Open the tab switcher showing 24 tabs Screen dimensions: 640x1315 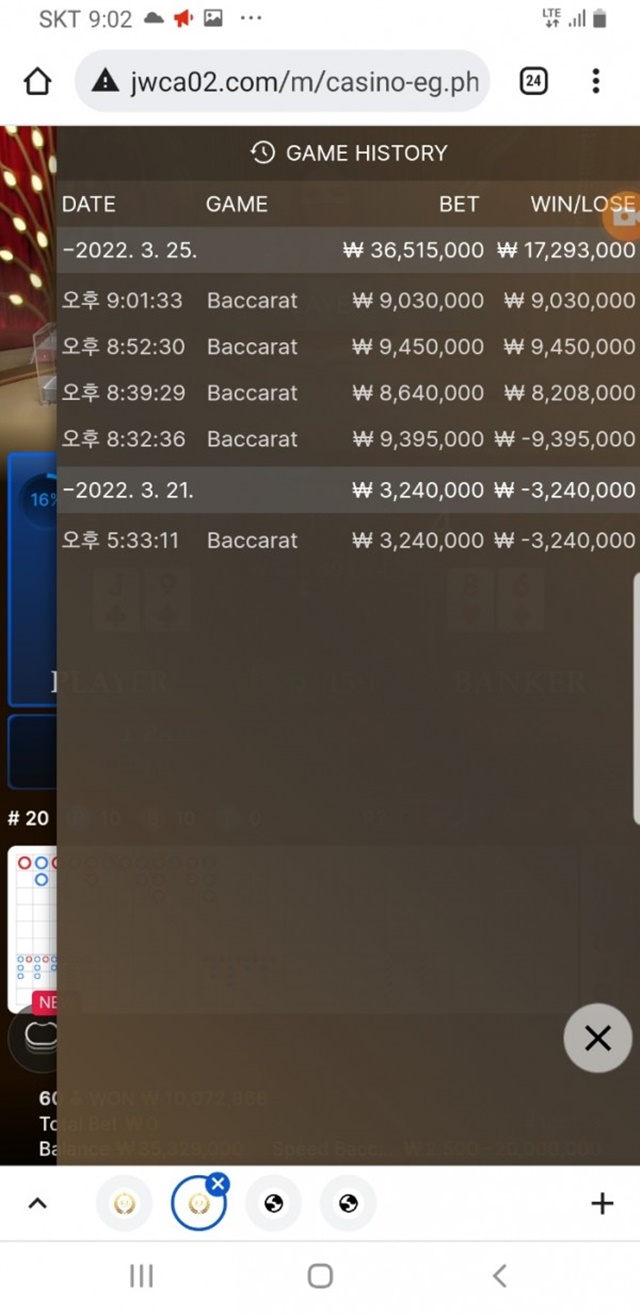tap(534, 81)
